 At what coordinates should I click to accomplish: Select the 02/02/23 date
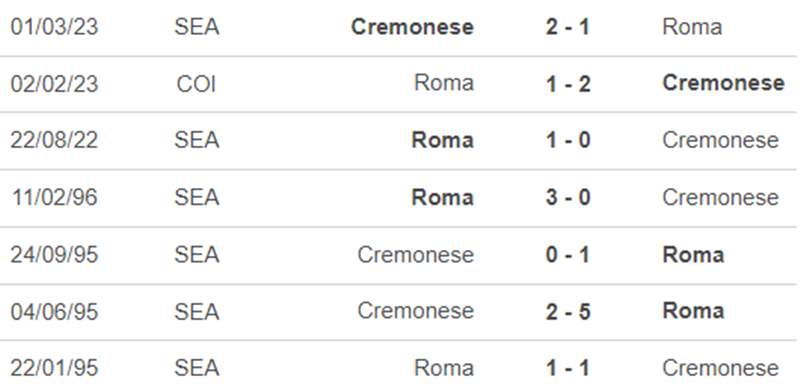click(54, 83)
